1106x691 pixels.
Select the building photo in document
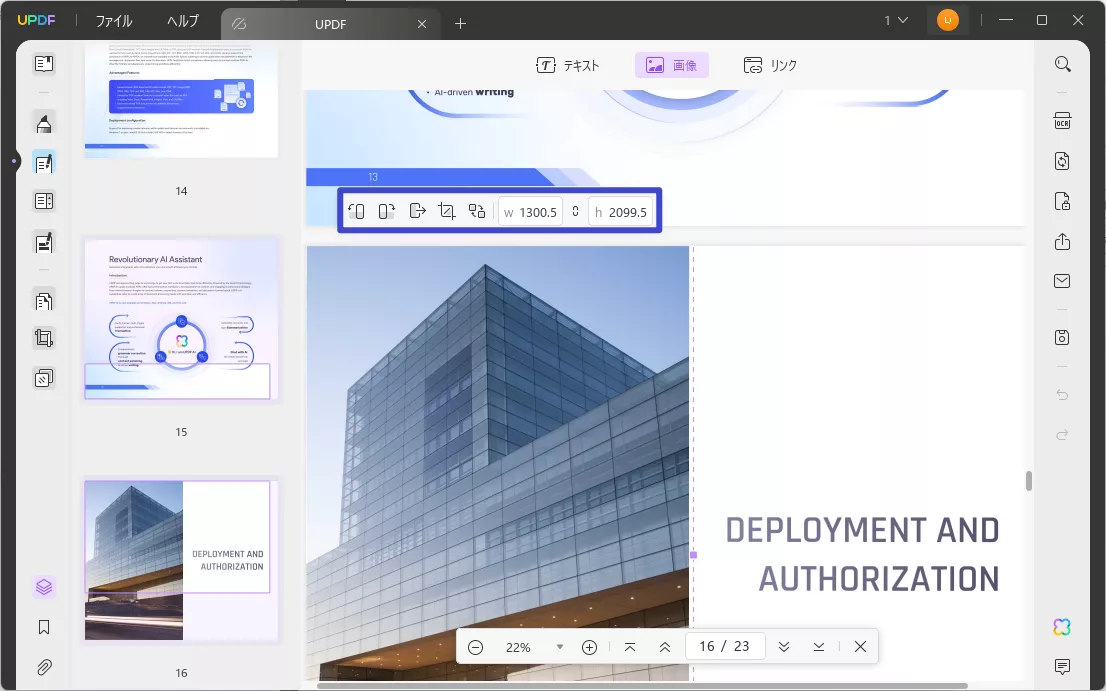498,463
